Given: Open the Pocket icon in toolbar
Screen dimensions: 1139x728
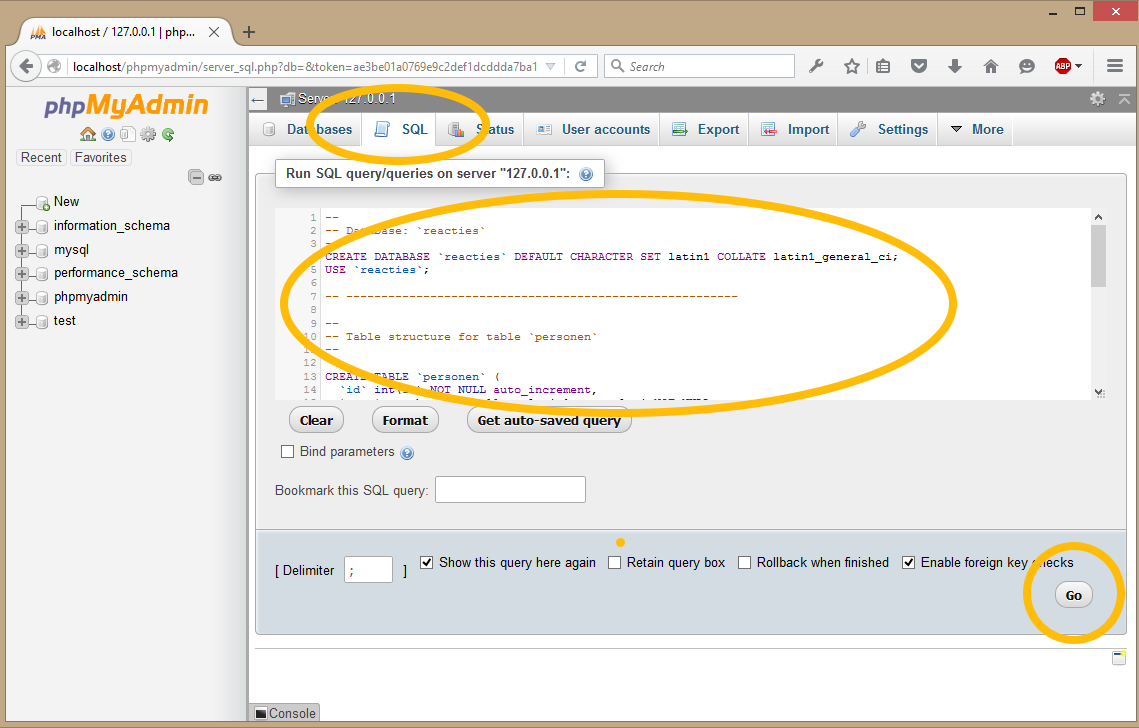Looking at the screenshot, I should 919,66.
